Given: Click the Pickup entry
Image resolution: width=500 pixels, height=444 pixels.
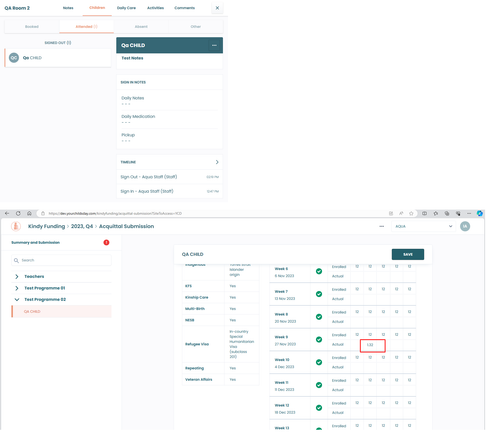Looking at the screenshot, I should 169,137.
